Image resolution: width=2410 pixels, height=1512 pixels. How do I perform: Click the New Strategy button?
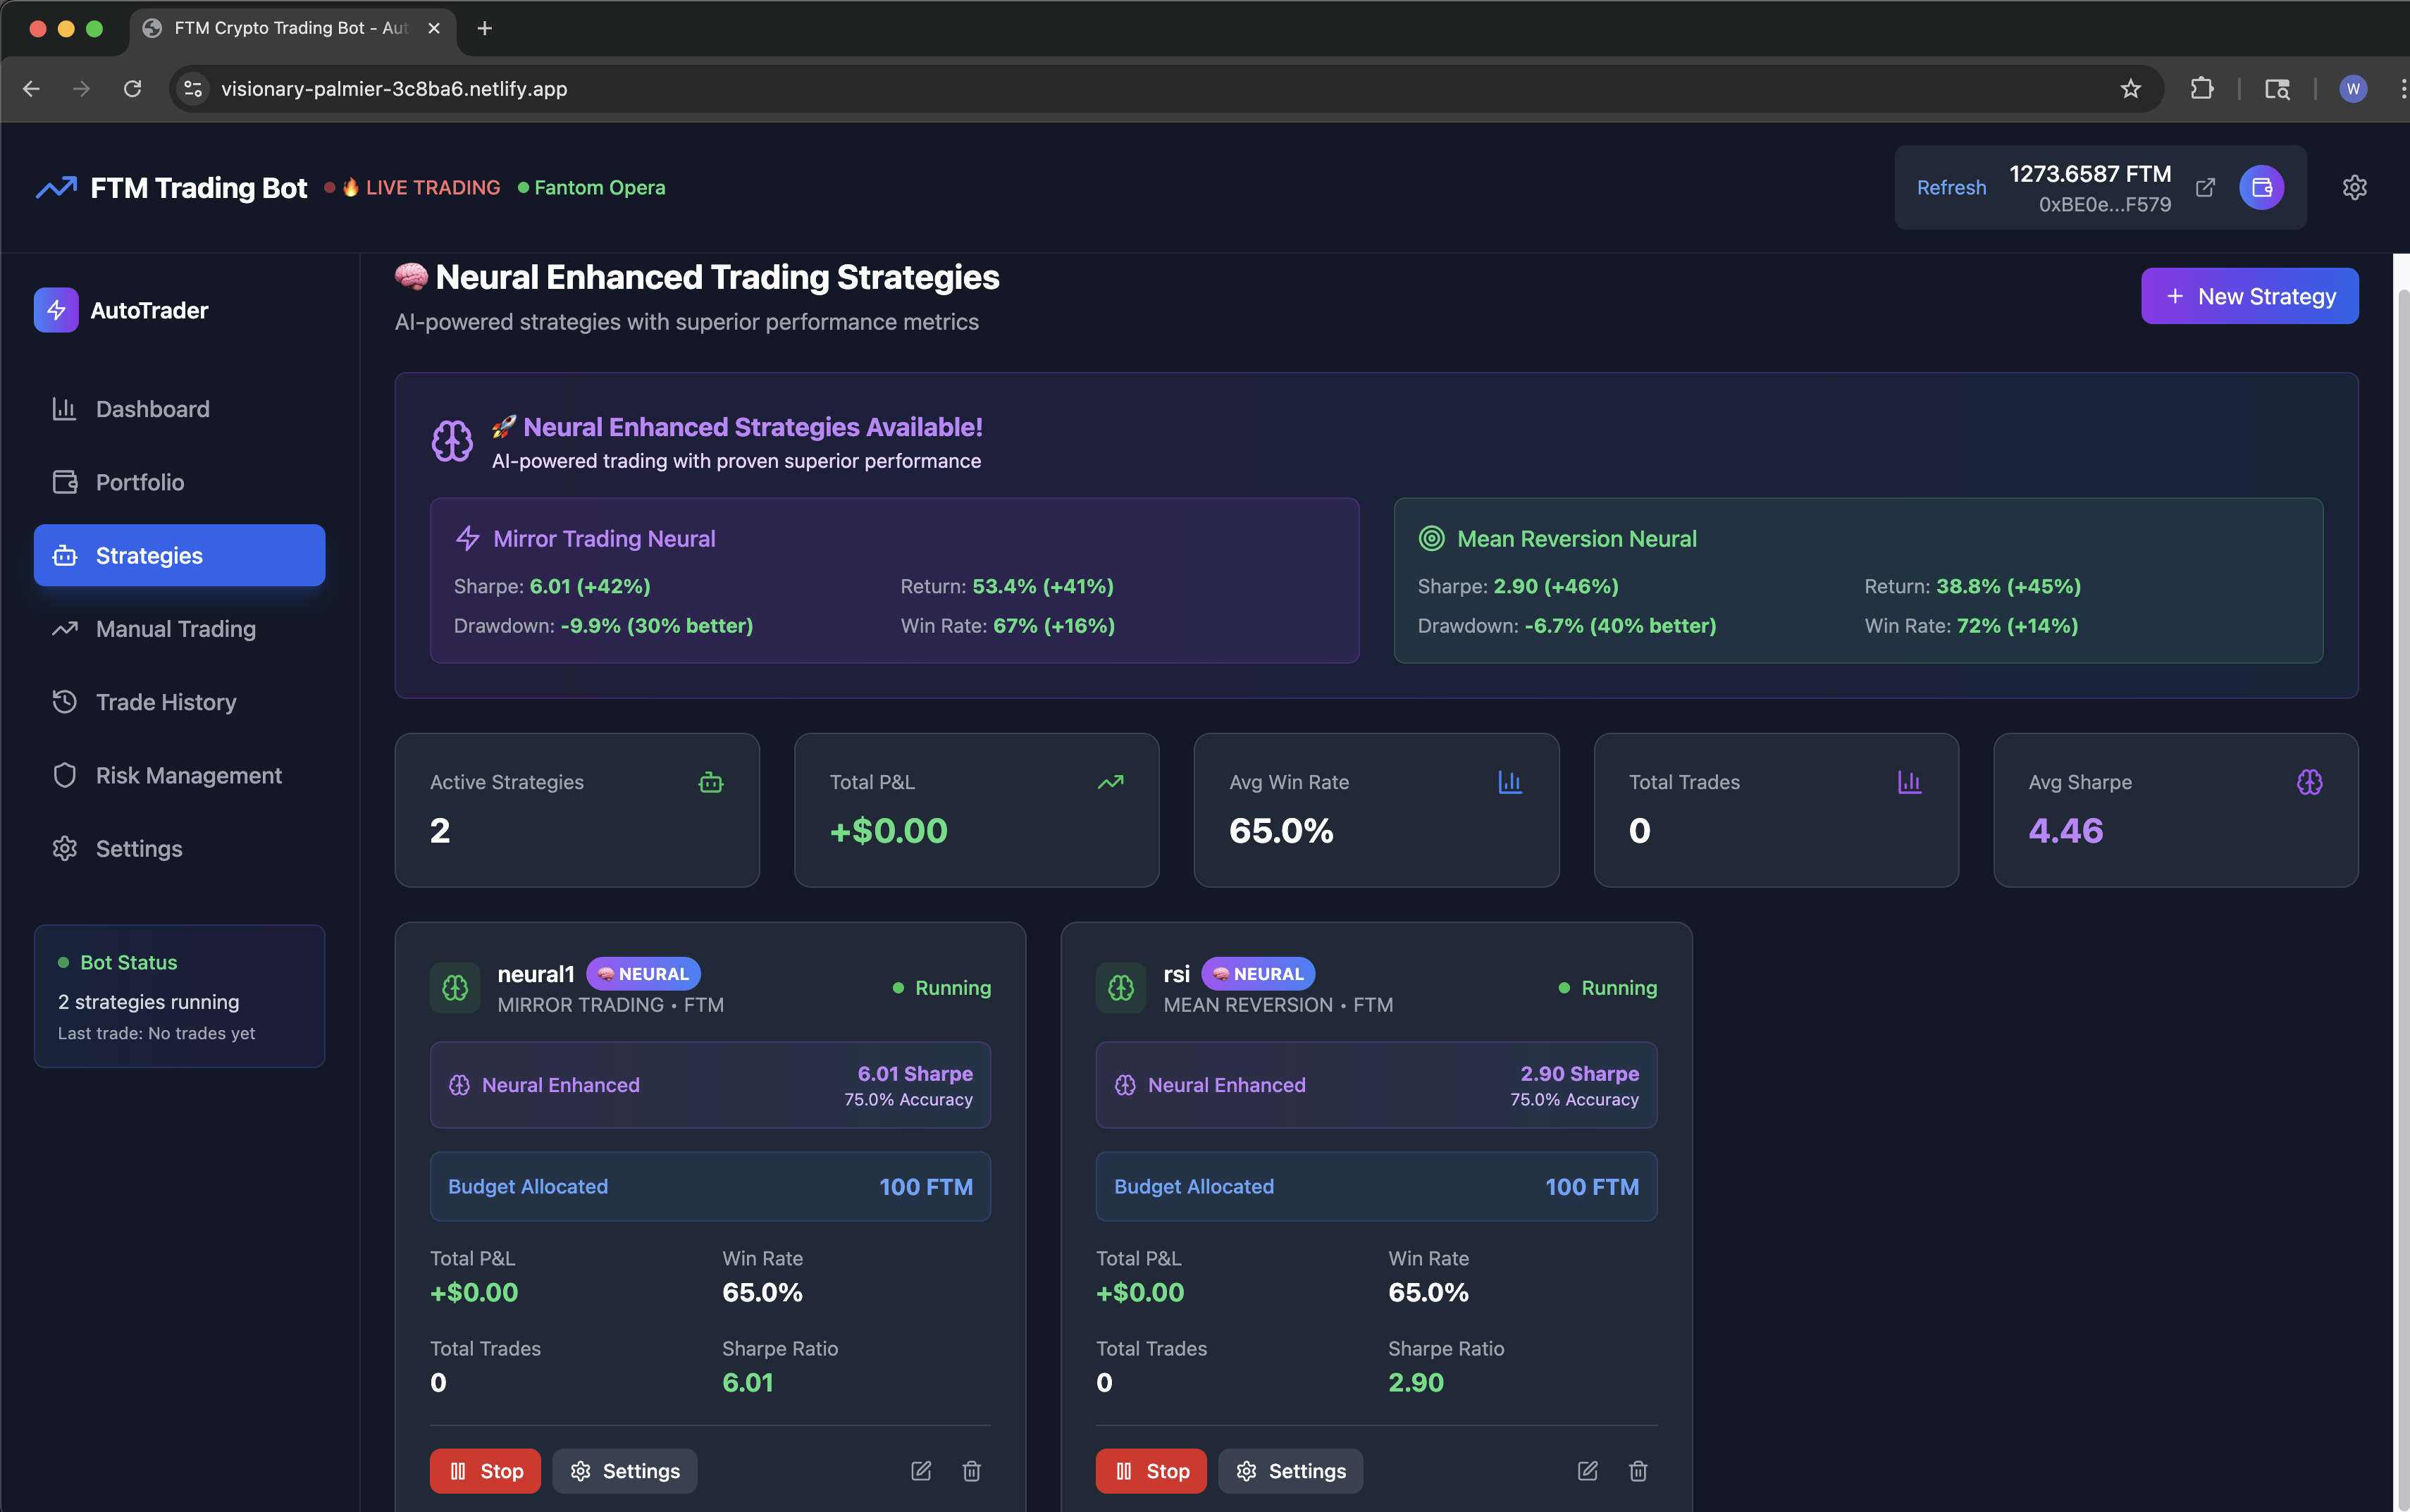pos(2249,296)
